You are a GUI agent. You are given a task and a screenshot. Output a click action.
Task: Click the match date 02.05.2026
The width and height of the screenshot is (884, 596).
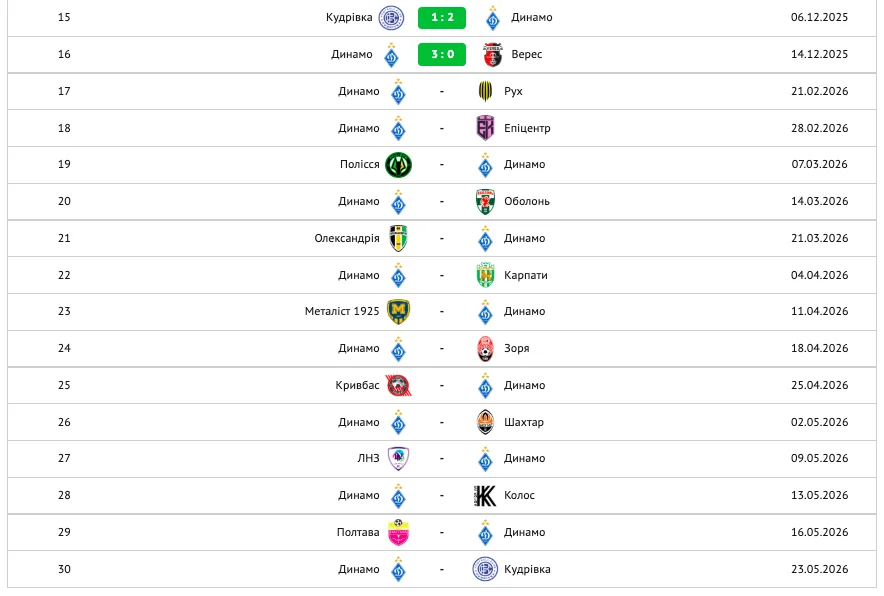coord(819,422)
